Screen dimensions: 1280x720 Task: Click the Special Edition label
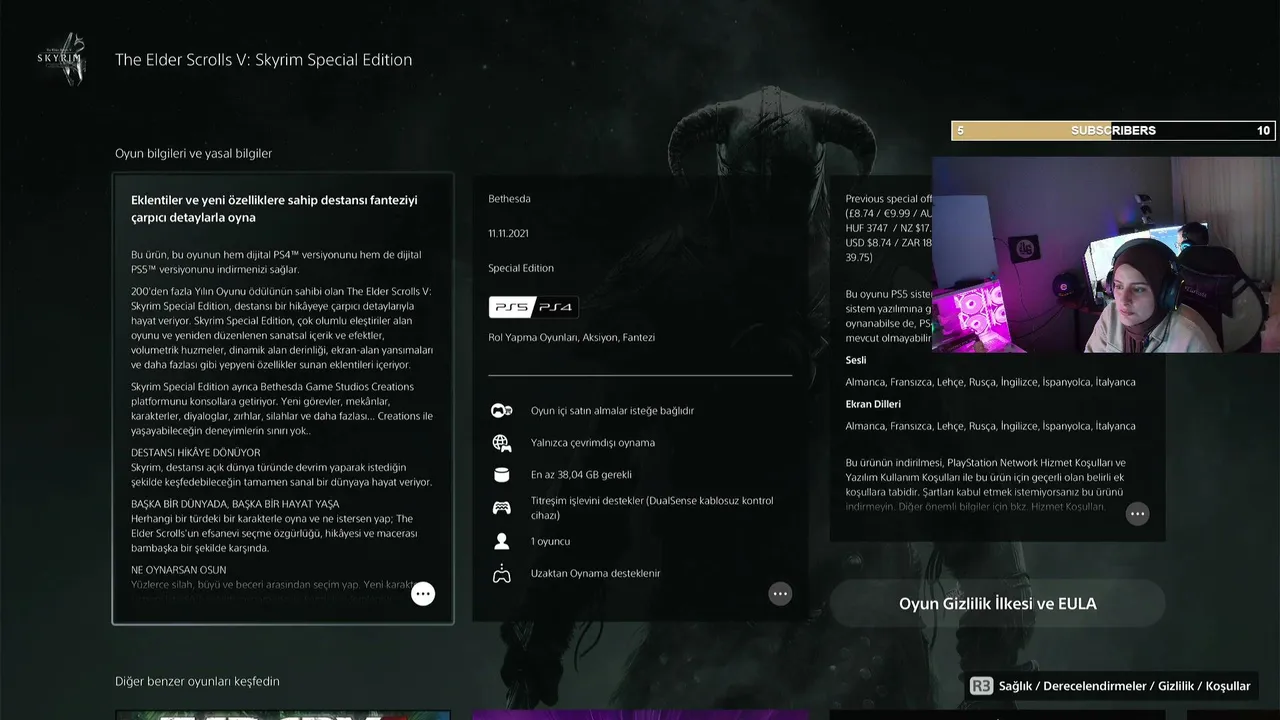[x=521, y=268]
